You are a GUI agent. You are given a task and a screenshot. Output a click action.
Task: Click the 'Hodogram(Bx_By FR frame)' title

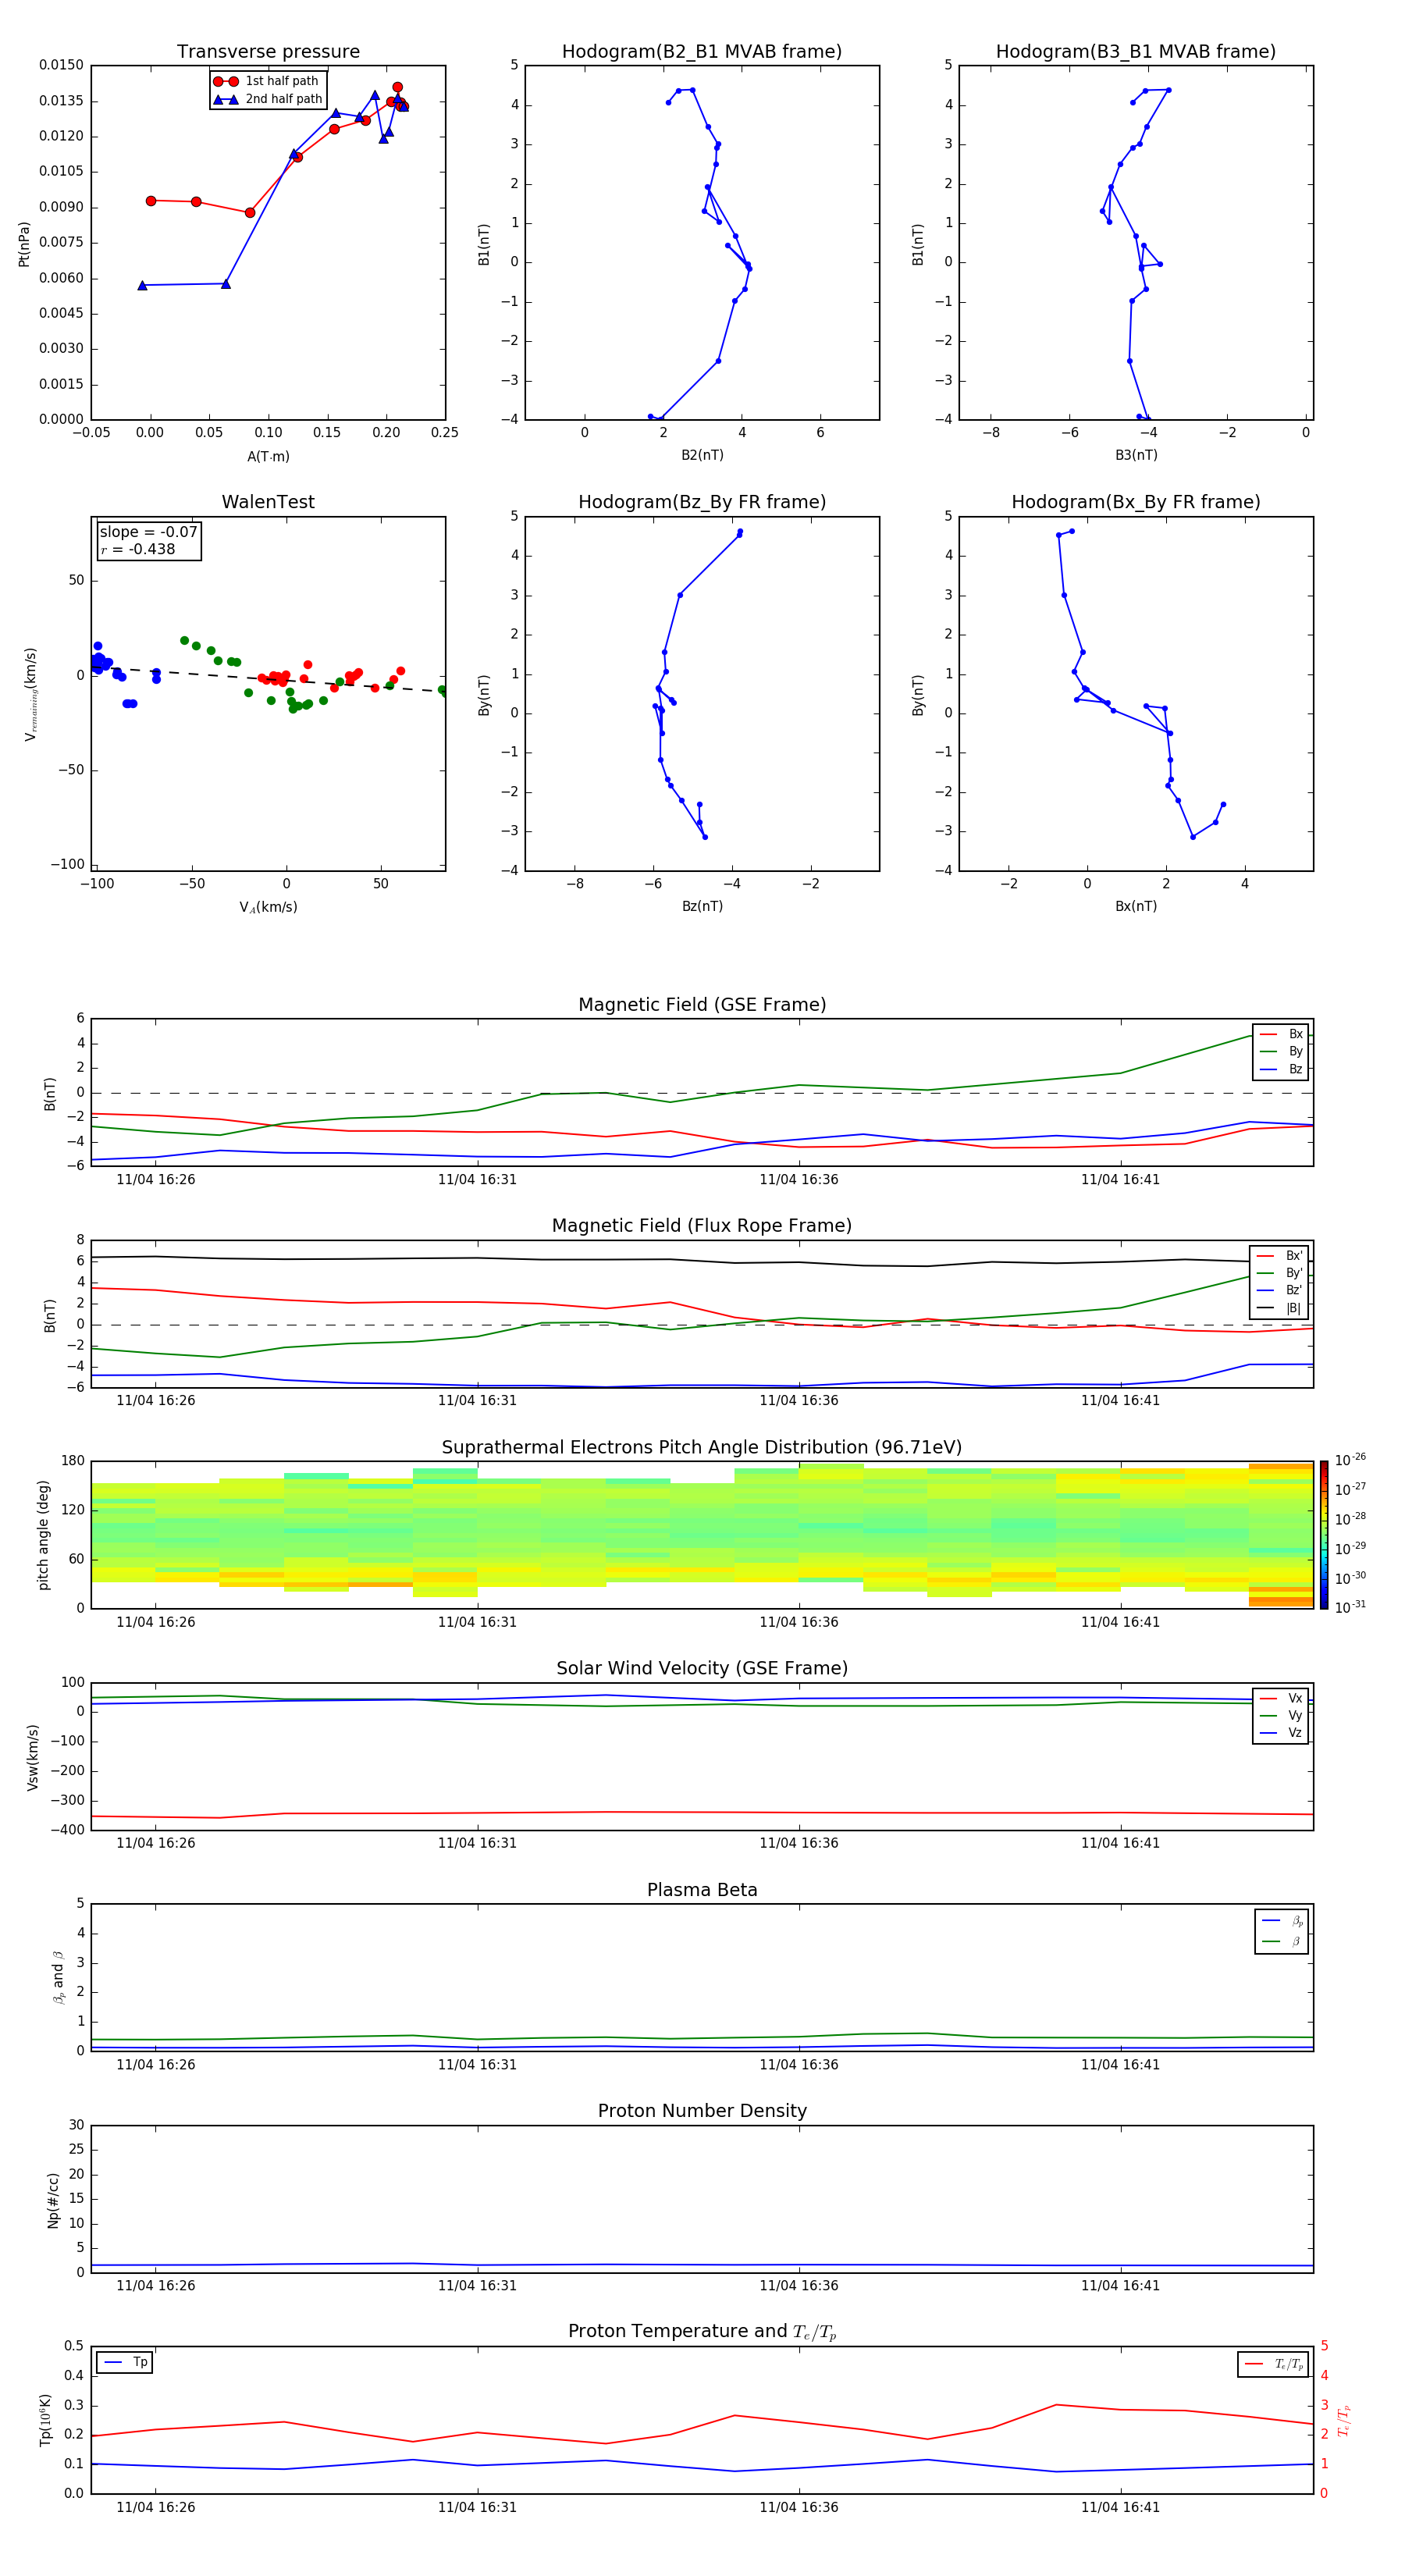pos(1136,502)
